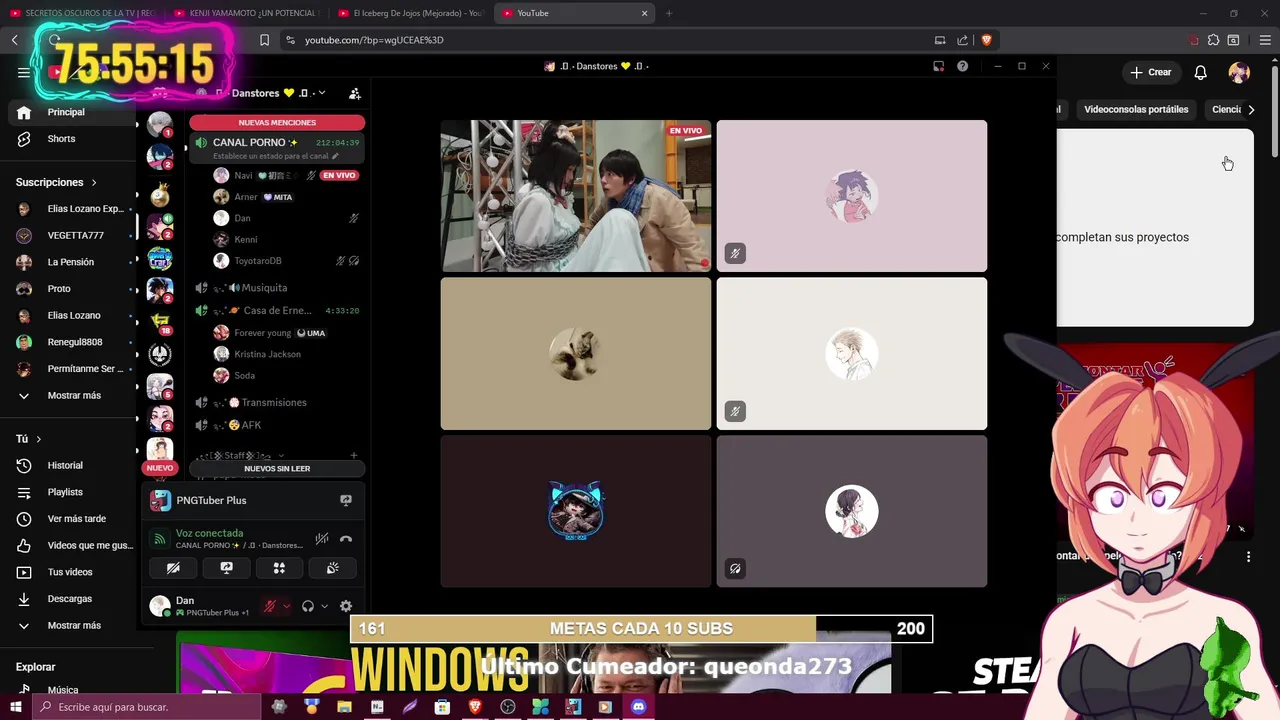1280x720 pixels.
Task: Unmute Dan's microphone in the user panel
Action: pyautogui.click(x=269, y=606)
